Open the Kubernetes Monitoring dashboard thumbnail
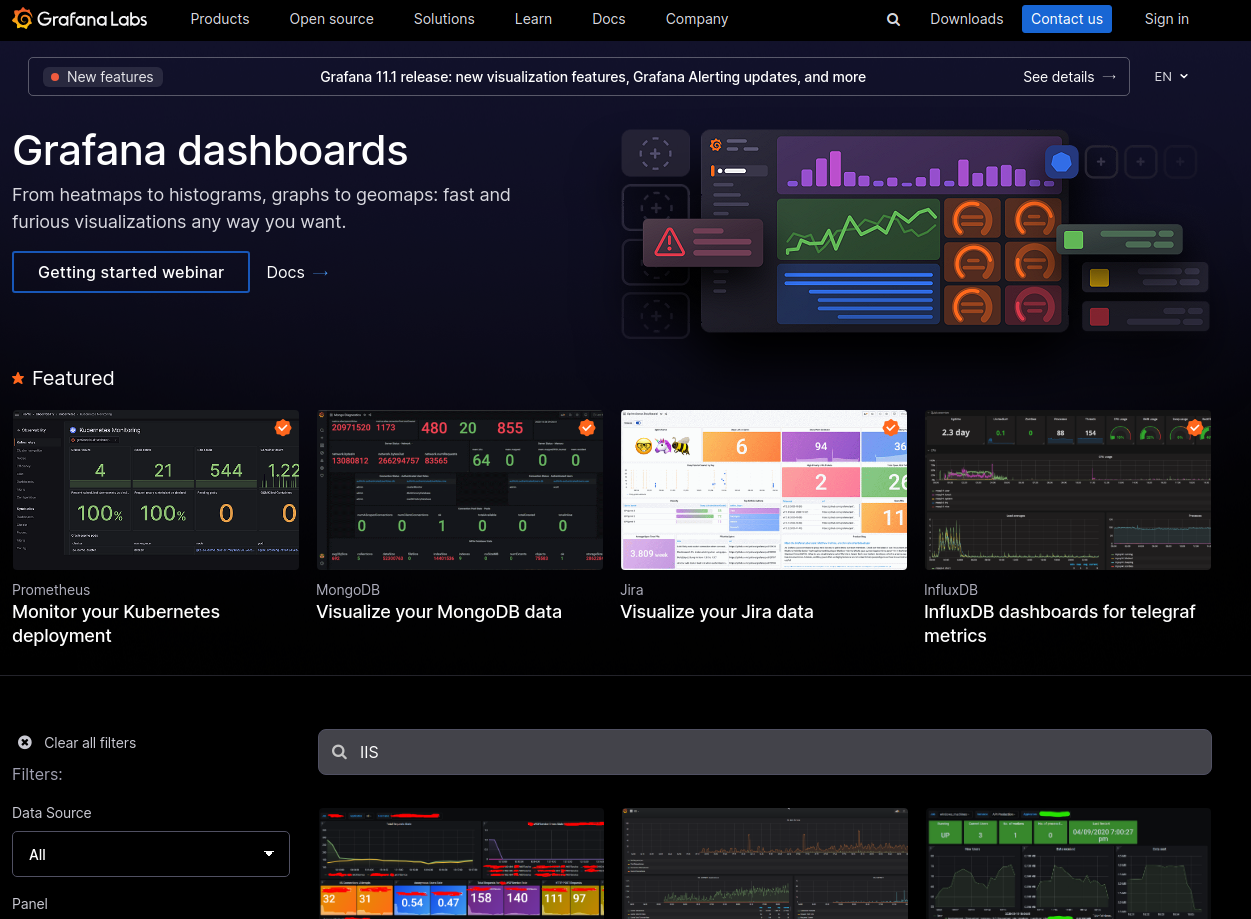 (155, 490)
